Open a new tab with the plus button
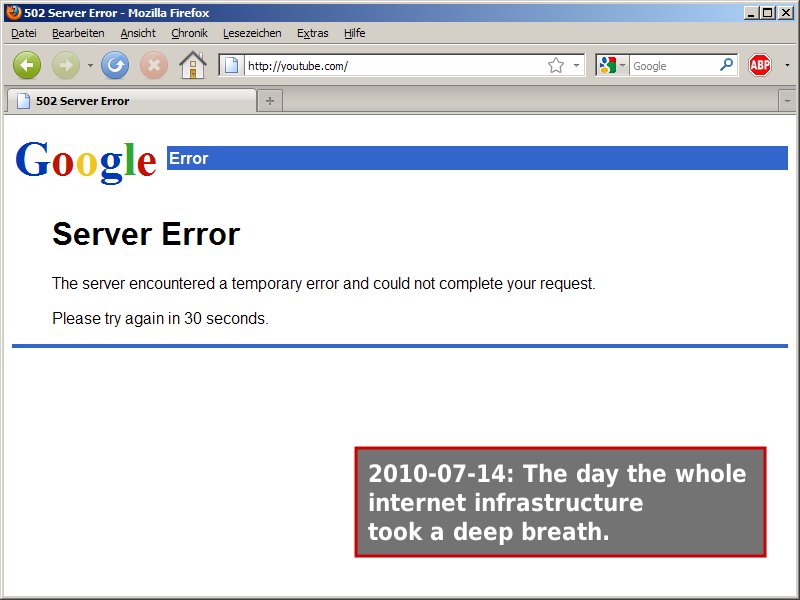The width and height of the screenshot is (800, 600). coord(270,101)
